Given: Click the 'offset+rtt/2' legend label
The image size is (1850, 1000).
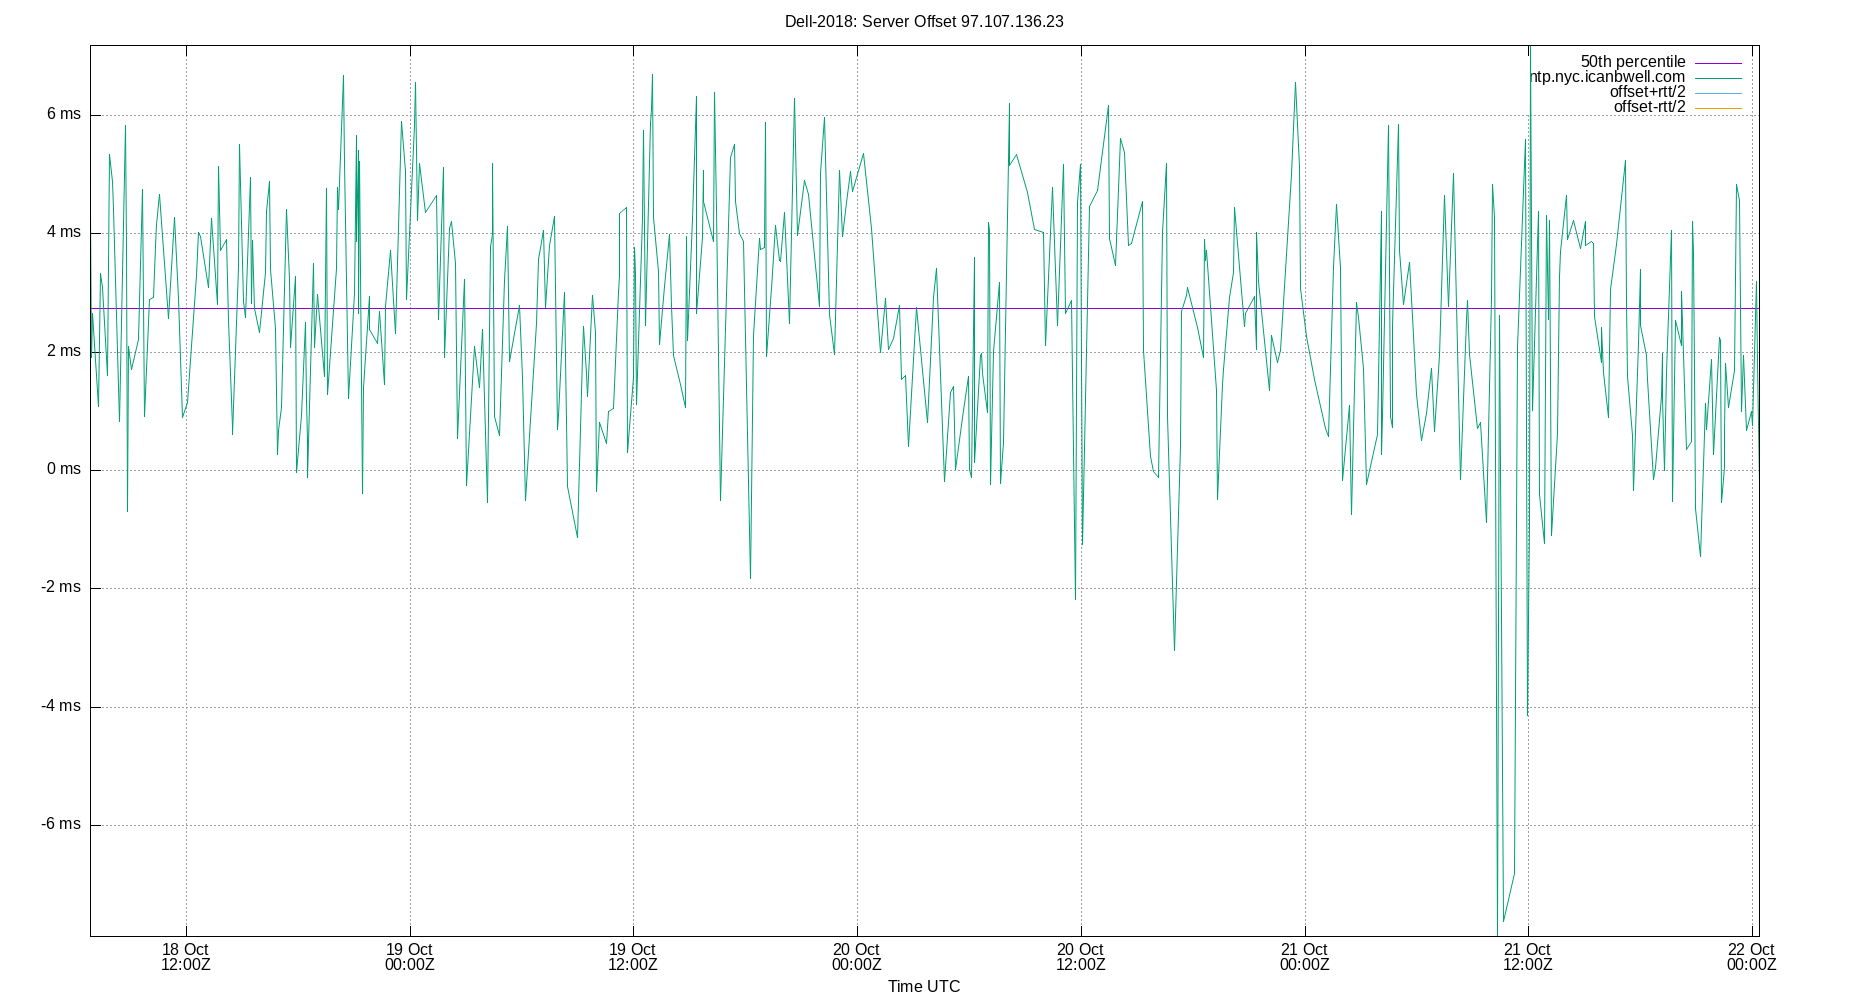Looking at the screenshot, I should pos(1647,92).
